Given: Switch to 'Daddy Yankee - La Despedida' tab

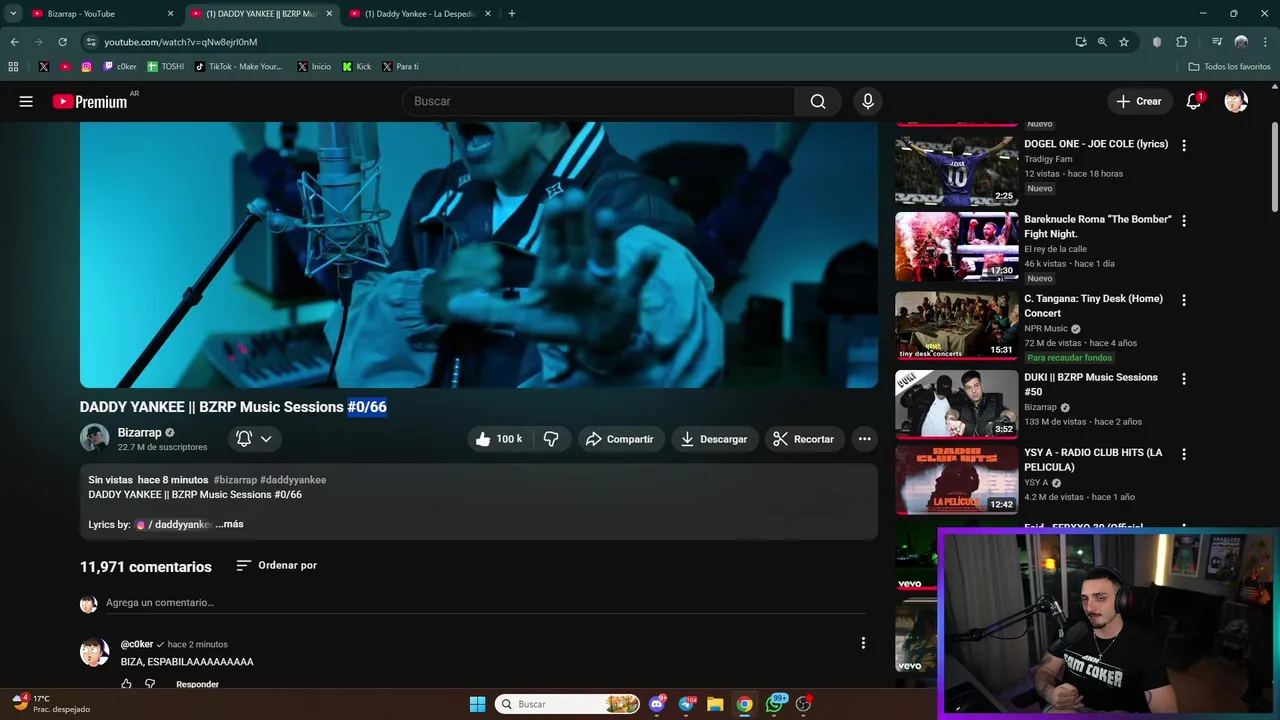Looking at the screenshot, I should 420,14.
